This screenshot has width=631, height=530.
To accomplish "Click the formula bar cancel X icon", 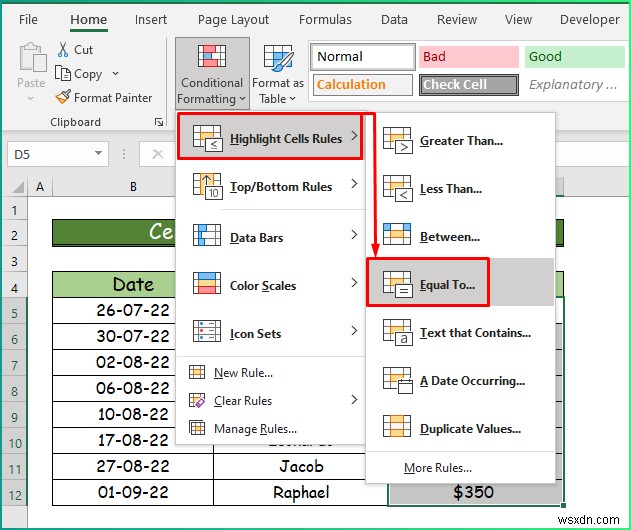I will pyautogui.click(x=158, y=154).
